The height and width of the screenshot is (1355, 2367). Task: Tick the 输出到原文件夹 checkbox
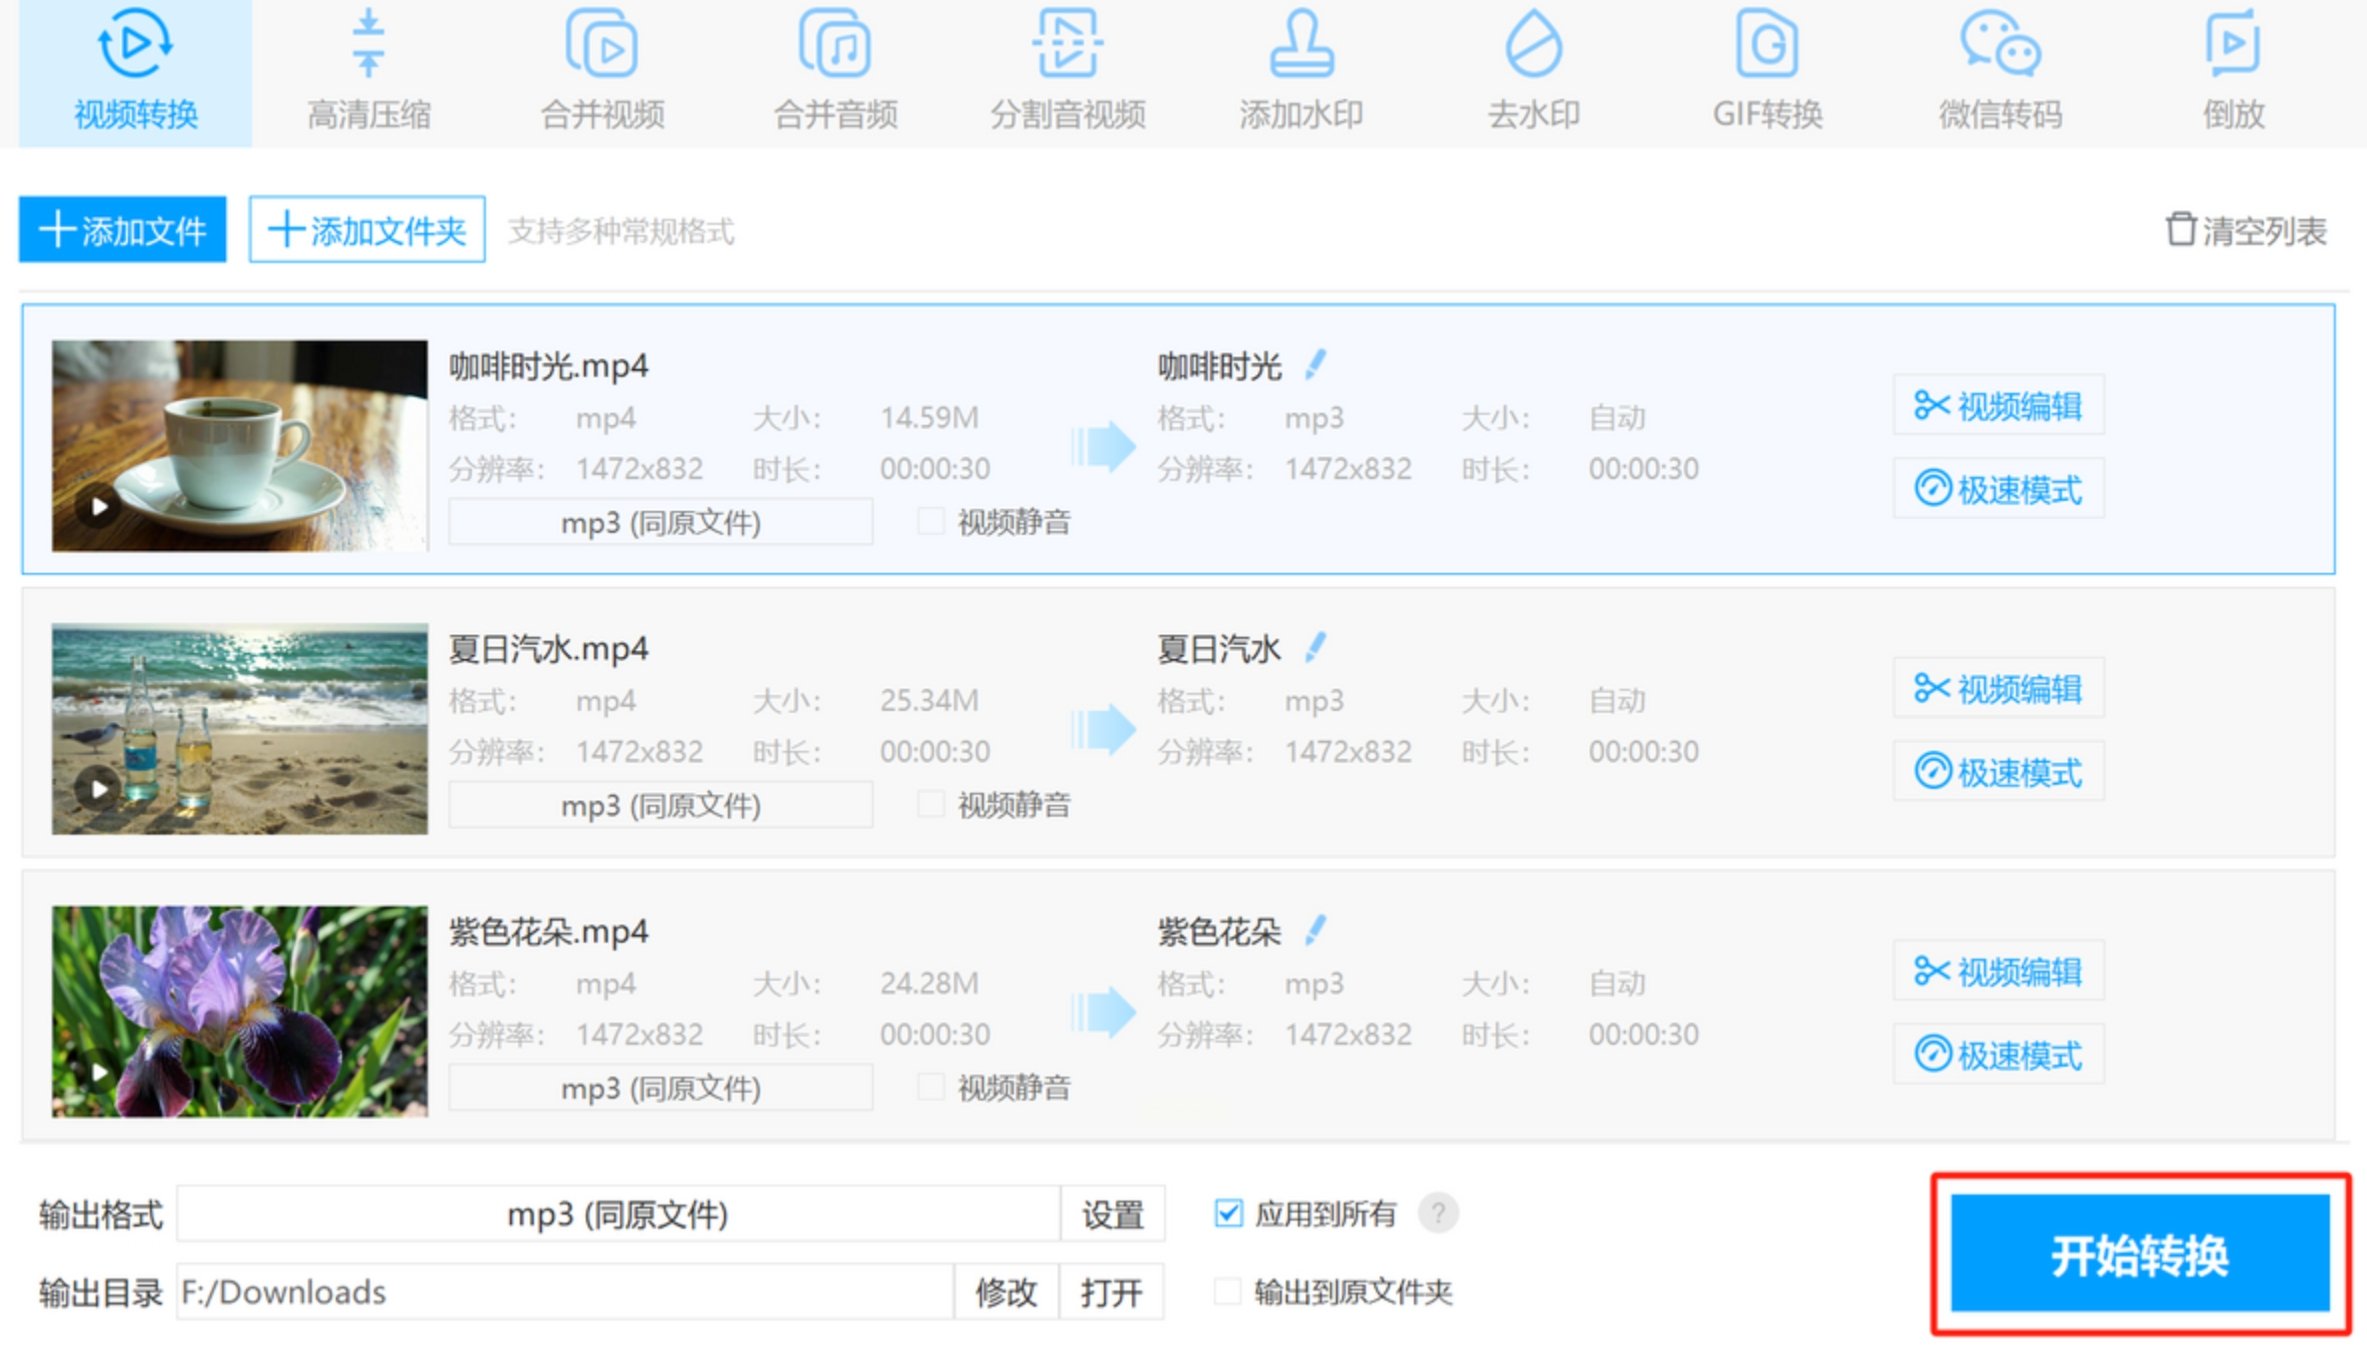[1229, 1291]
